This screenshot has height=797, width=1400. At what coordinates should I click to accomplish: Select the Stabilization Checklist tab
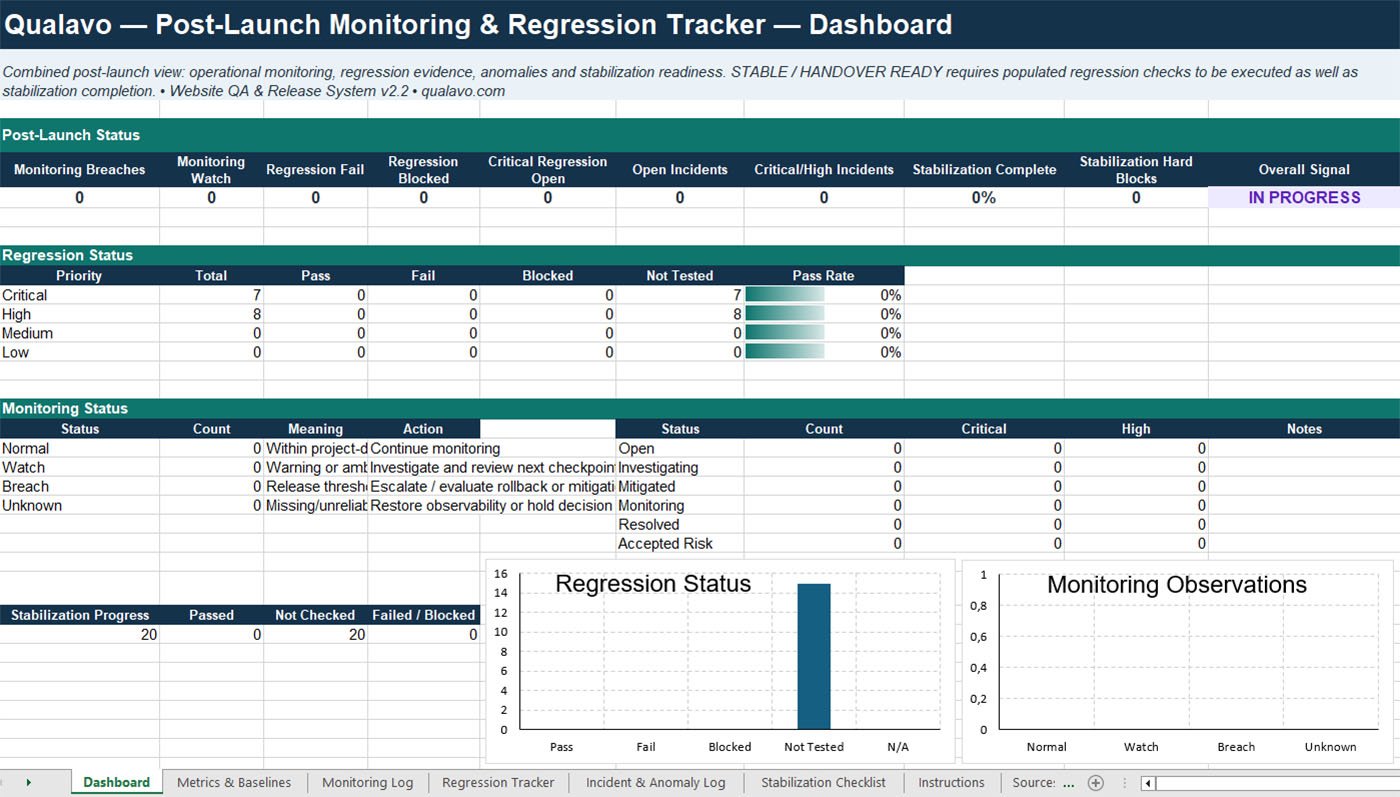pyautogui.click(x=823, y=783)
